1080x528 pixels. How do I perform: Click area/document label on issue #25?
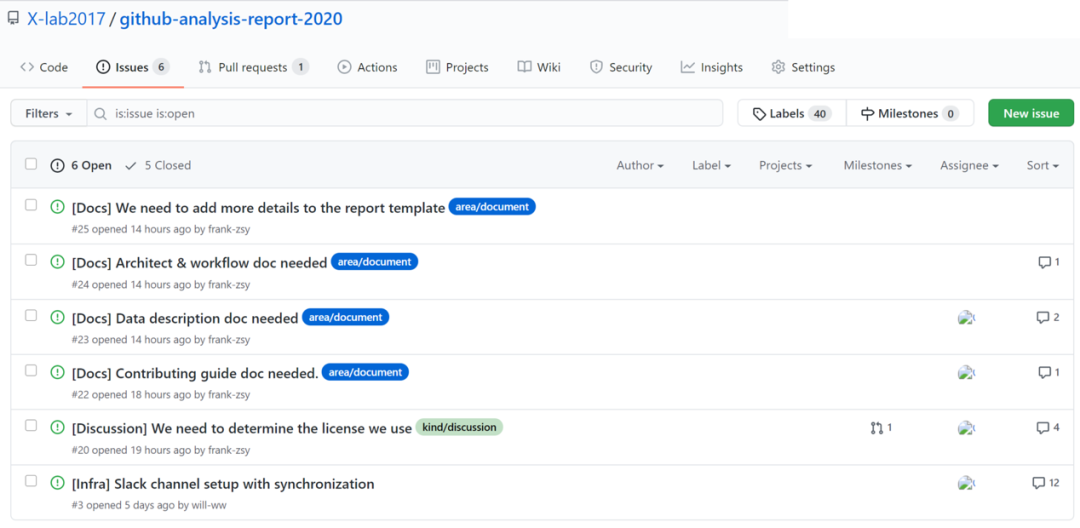pos(492,207)
